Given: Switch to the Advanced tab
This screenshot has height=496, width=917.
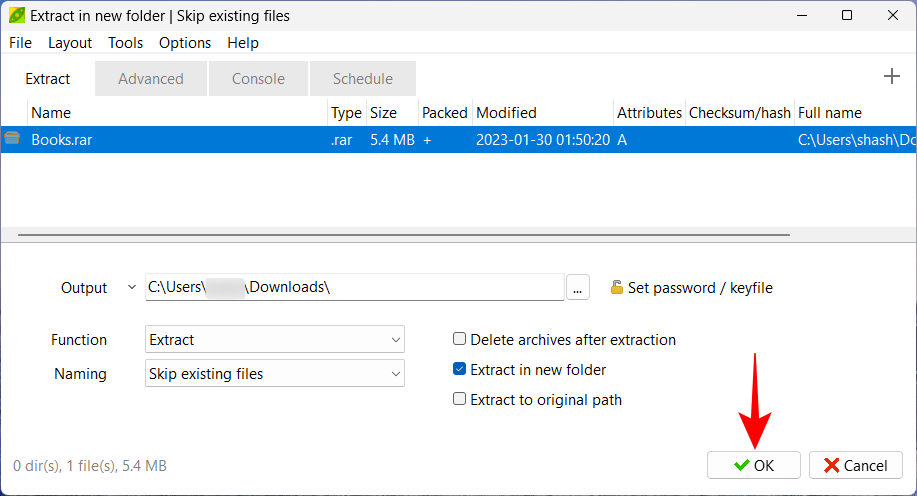Looking at the screenshot, I should coord(151,79).
